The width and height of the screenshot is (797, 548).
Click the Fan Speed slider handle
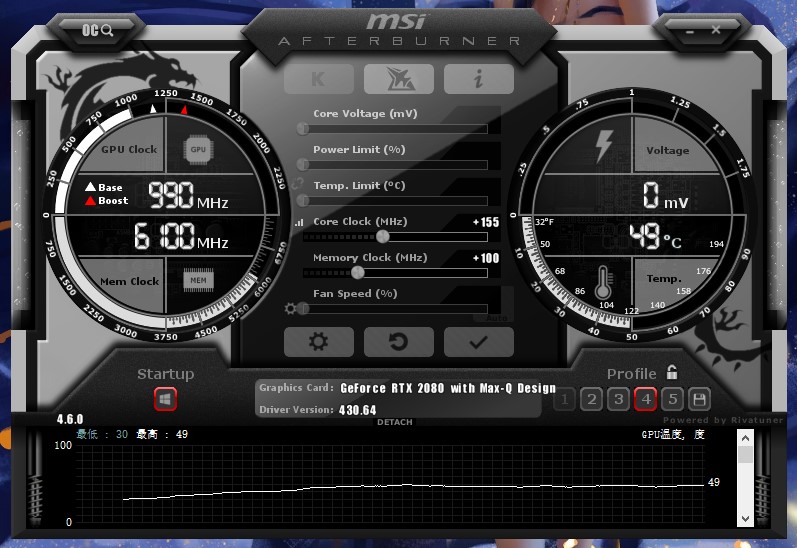click(303, 309)
